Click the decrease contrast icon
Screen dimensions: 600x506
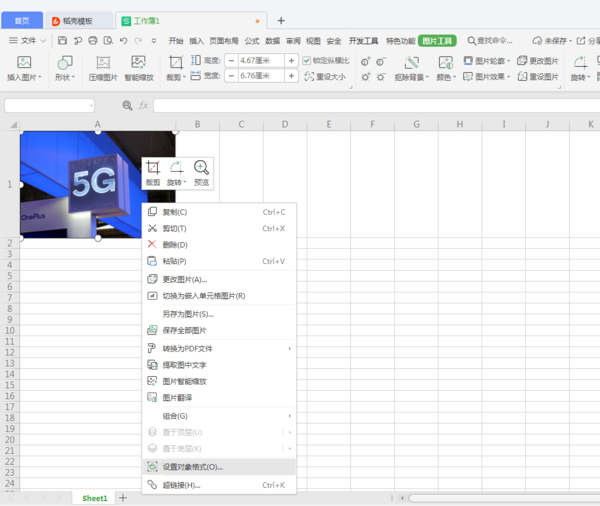pyautogui.click(x=380, y=61)
